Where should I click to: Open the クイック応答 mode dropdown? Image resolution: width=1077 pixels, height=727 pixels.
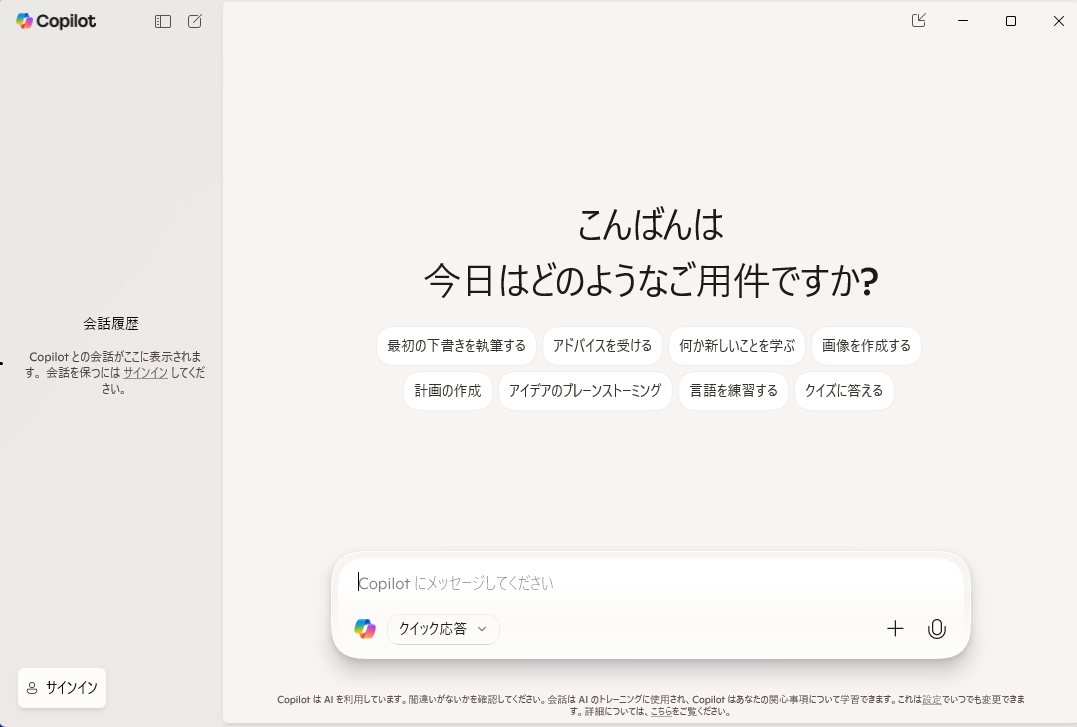tap(443, 629)
